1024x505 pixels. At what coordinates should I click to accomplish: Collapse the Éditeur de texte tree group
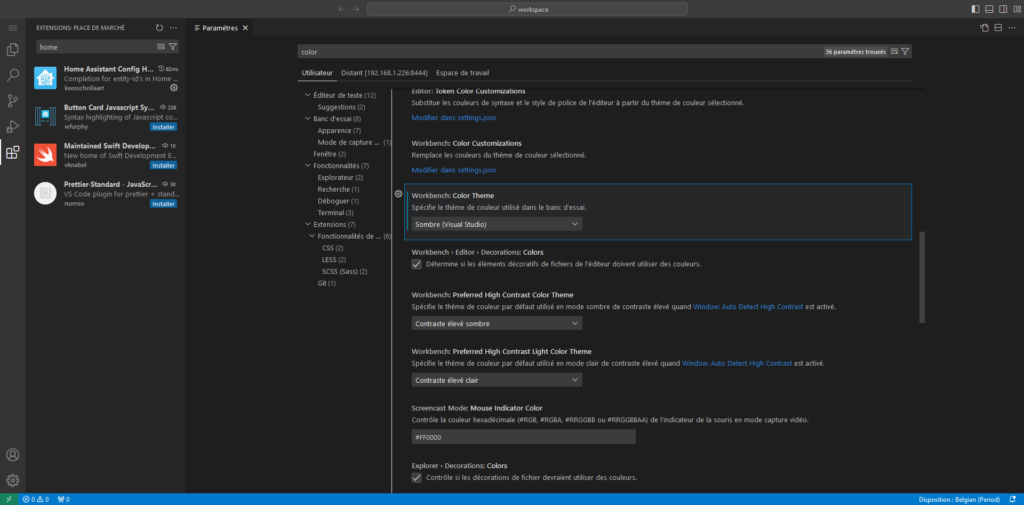(x=308, y=95)
